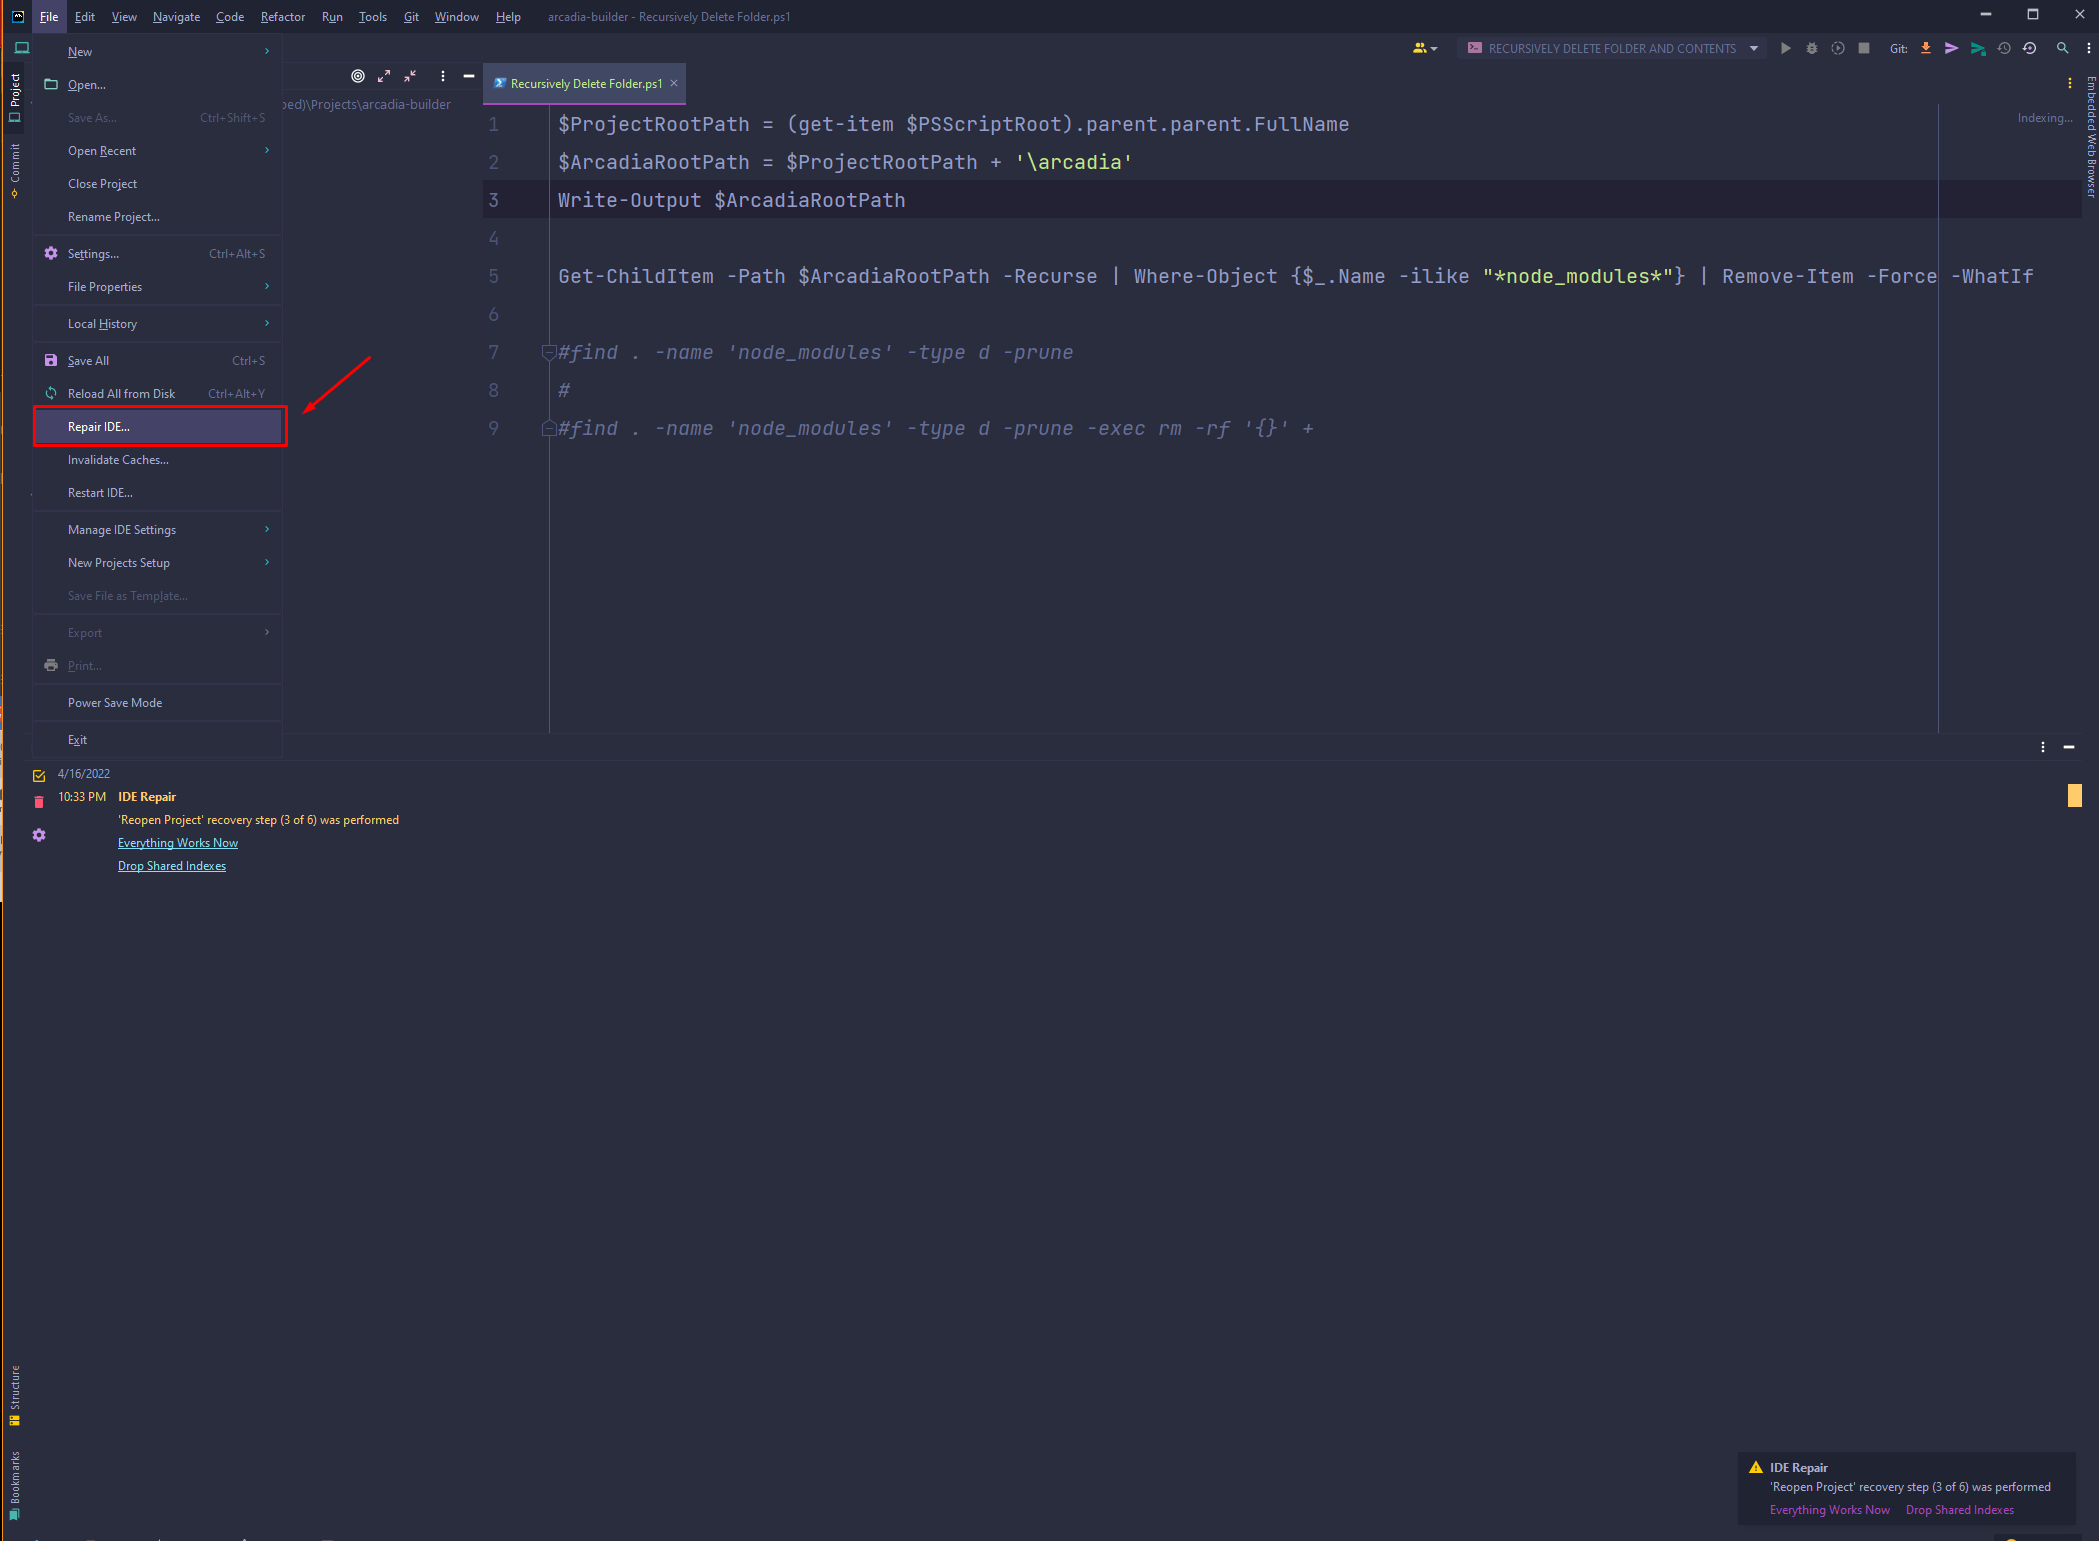
Task: Click the Git rollback icon
Action: 2029,48
